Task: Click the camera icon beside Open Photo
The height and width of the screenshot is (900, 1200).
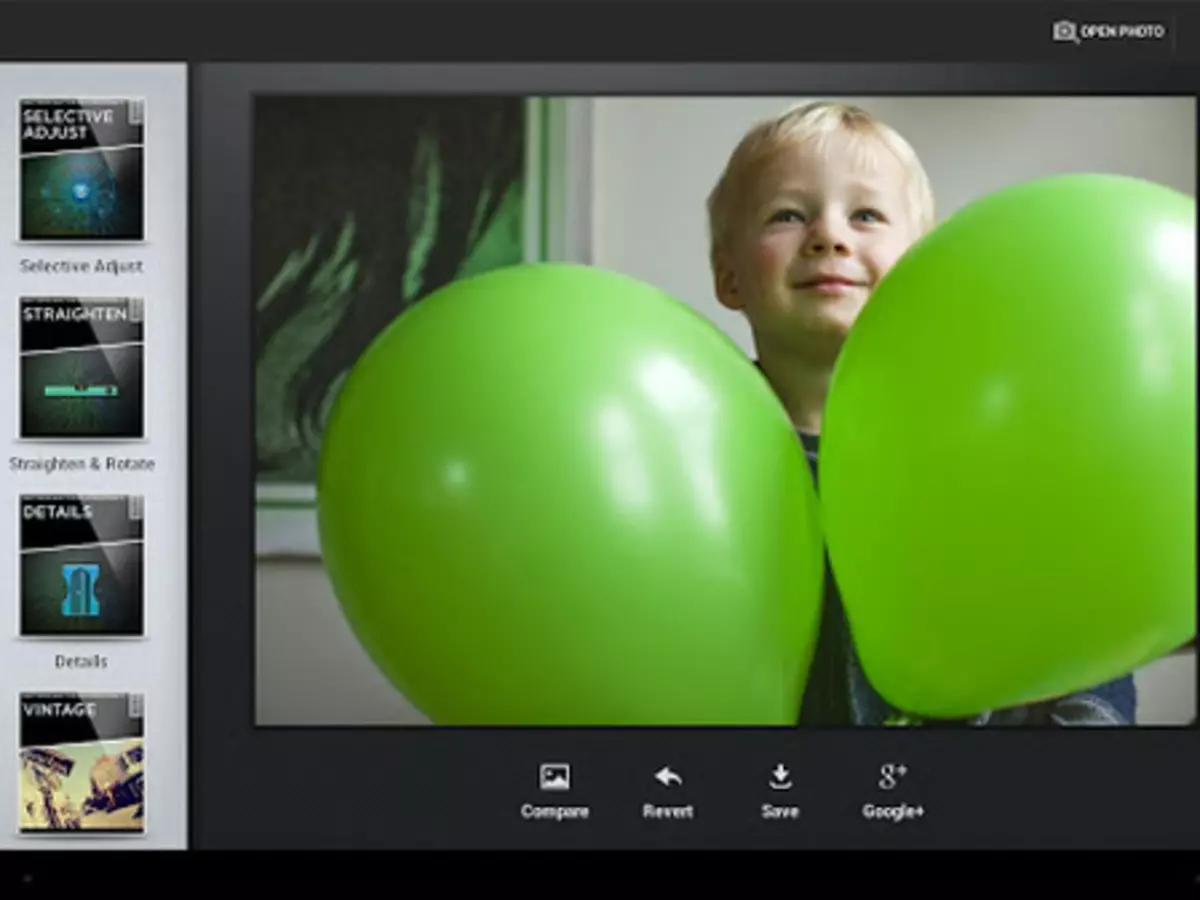Action: tap(1065, 31)
